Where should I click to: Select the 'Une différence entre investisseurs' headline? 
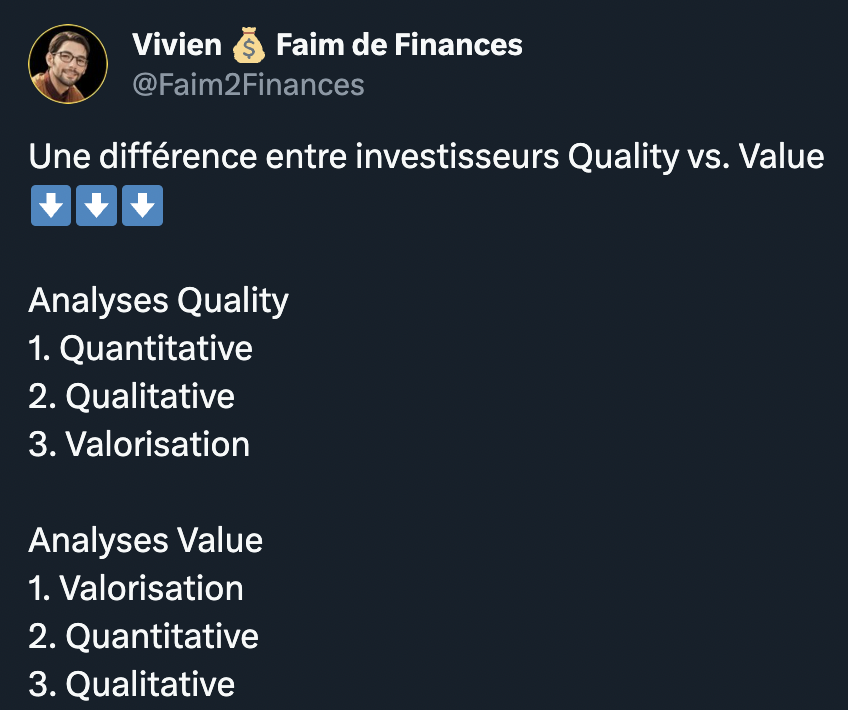pyautogui.click(x=294, y=157)
